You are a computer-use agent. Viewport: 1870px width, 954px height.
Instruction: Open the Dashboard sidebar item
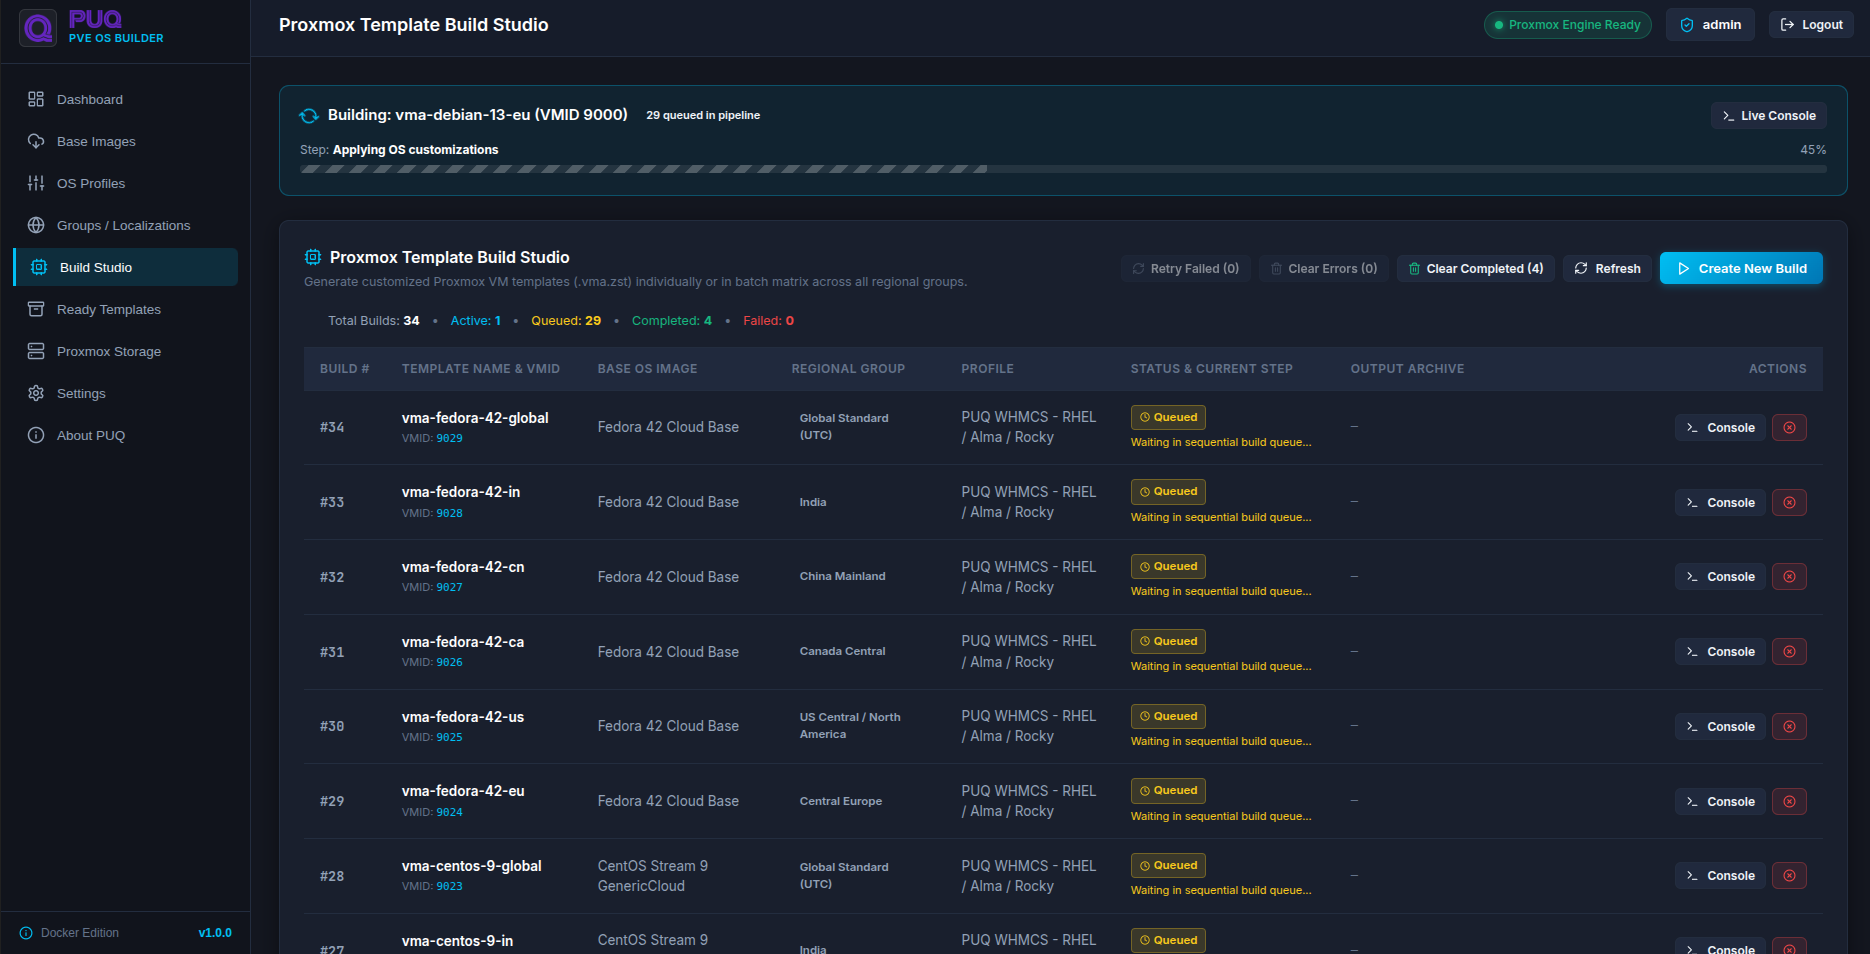pos(126,99)
